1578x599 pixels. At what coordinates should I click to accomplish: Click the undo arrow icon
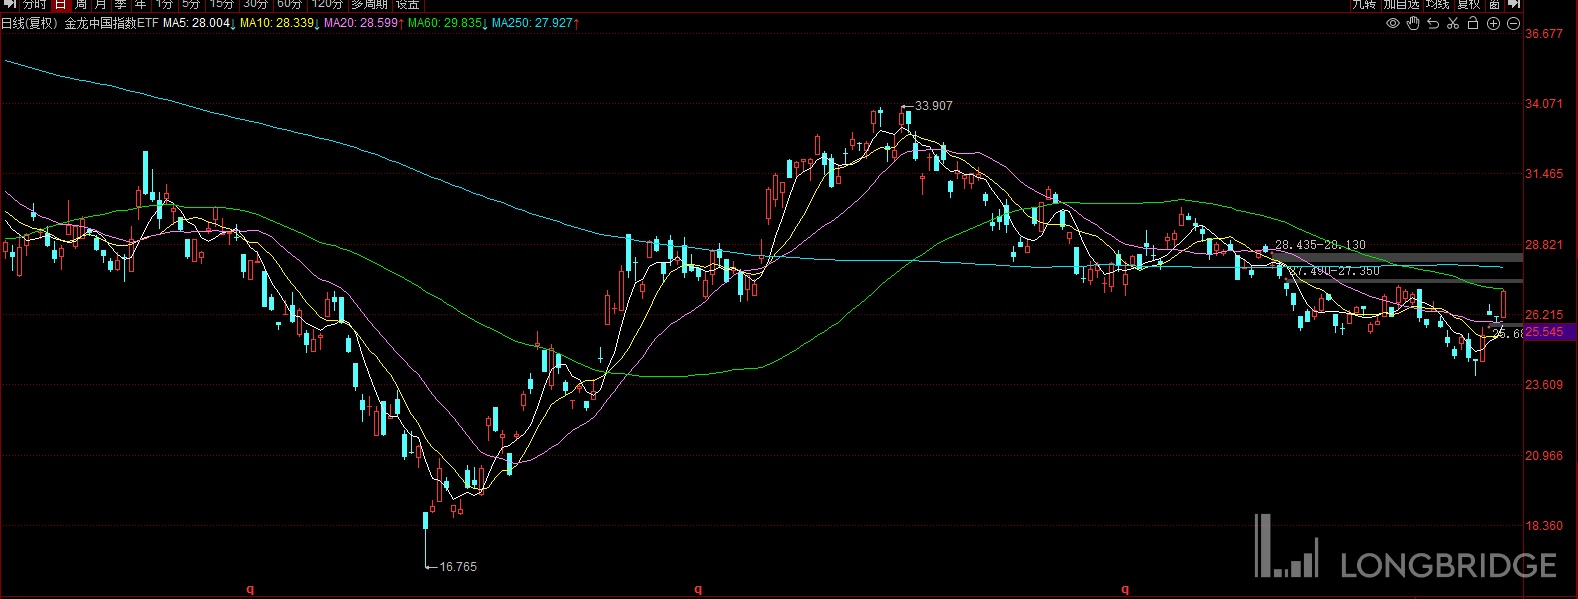coord(1433,23)
